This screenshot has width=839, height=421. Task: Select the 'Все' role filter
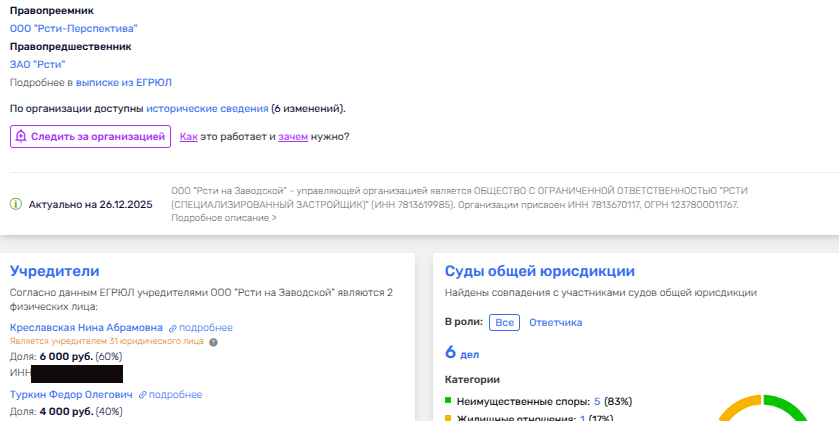[505, 323]
